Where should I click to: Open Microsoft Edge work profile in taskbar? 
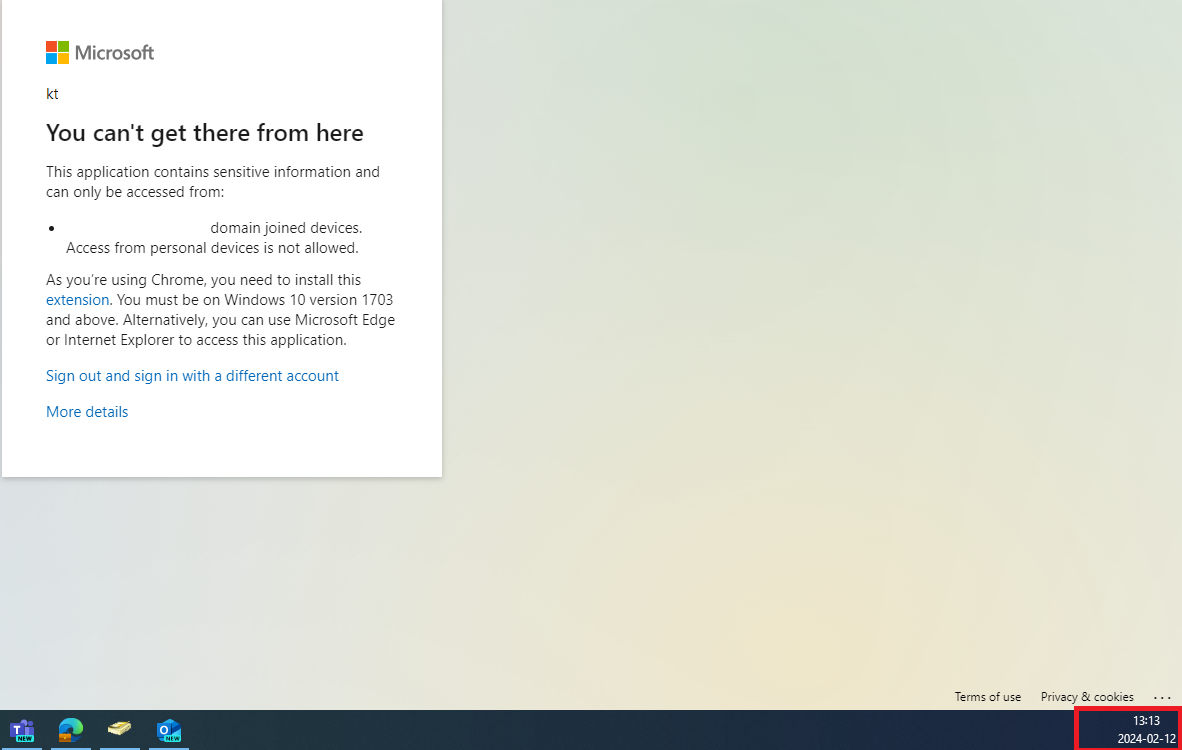pyautogui.click(x=71, y=730)
